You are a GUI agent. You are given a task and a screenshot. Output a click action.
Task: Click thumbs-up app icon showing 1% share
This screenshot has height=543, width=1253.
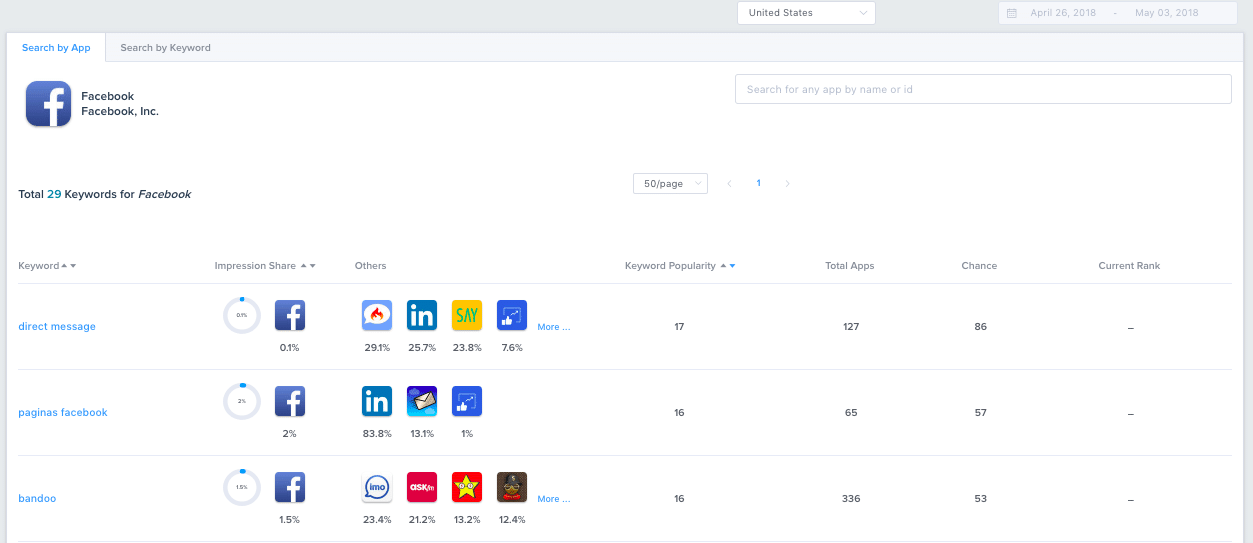pyautogui.click(x=467, y=402)
